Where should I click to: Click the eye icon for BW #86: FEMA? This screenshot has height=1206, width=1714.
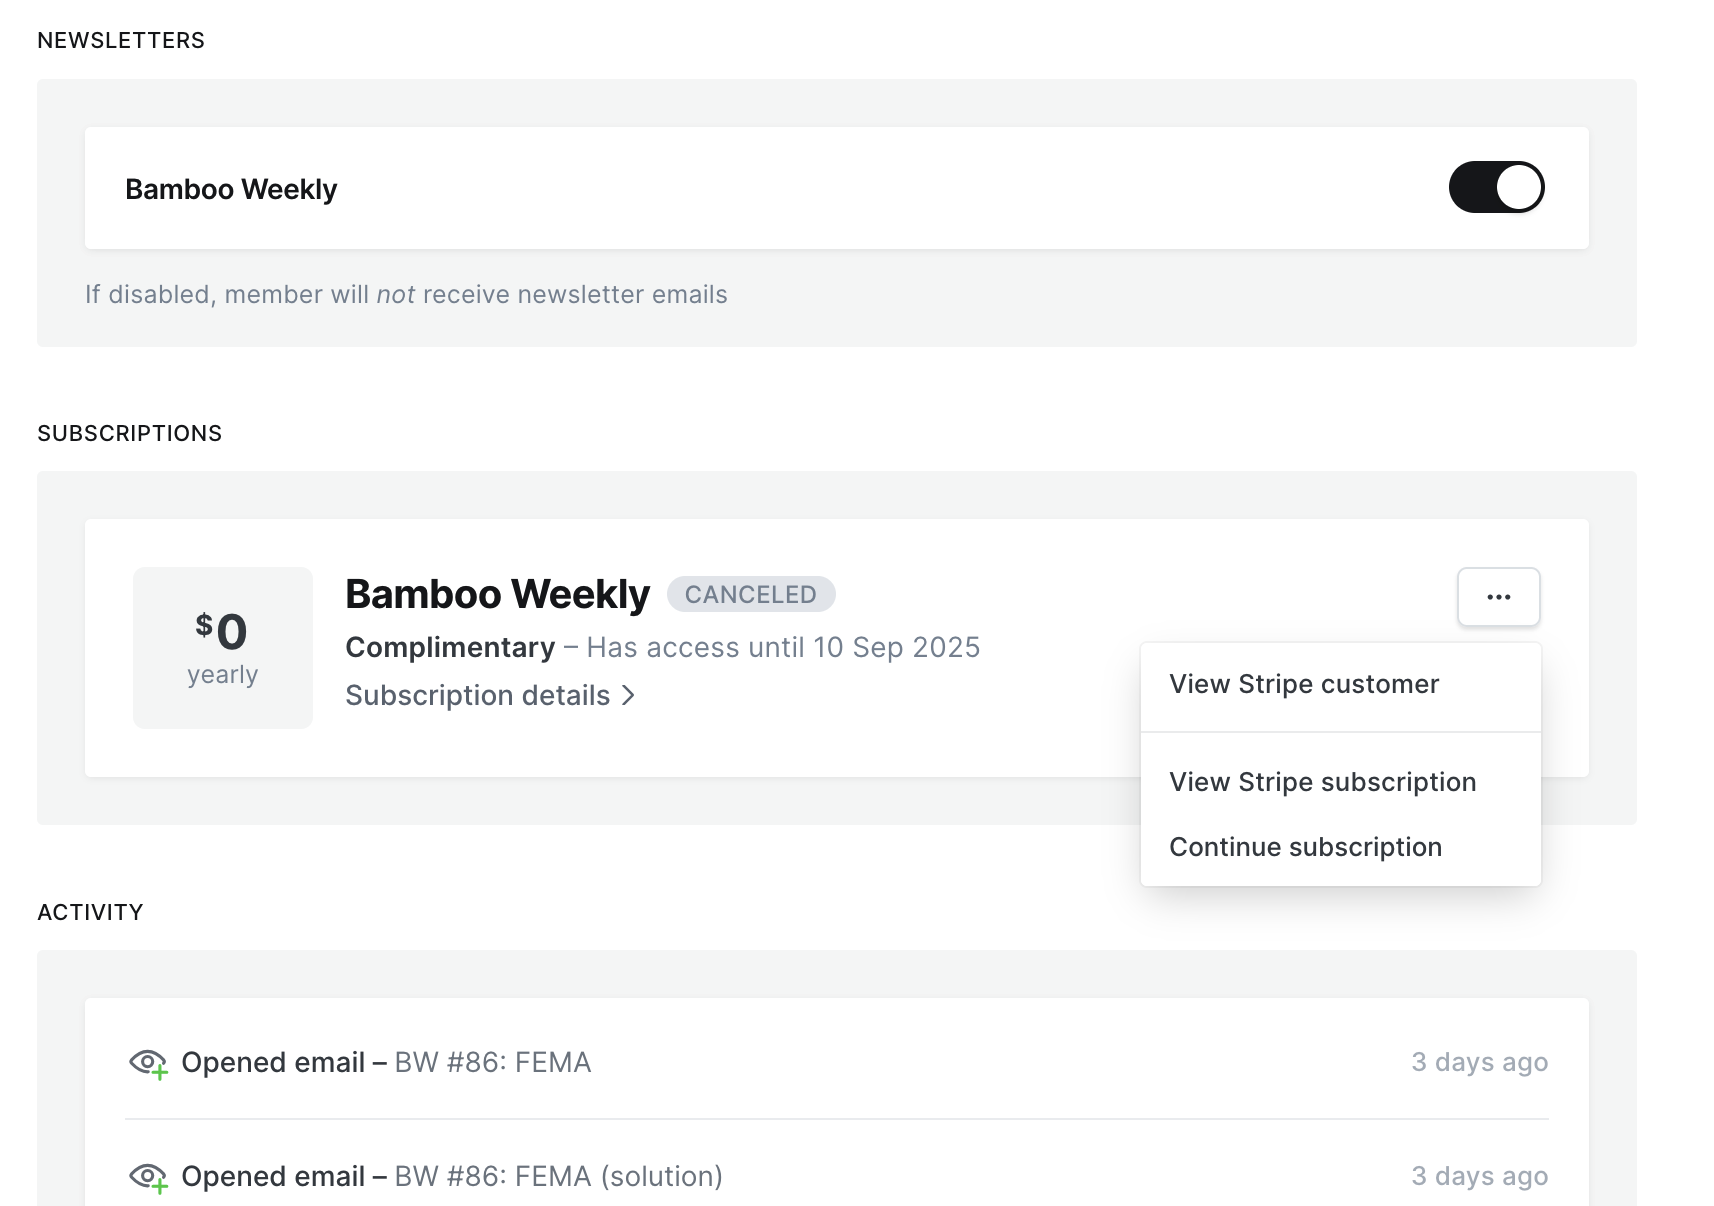[148, 1063]
